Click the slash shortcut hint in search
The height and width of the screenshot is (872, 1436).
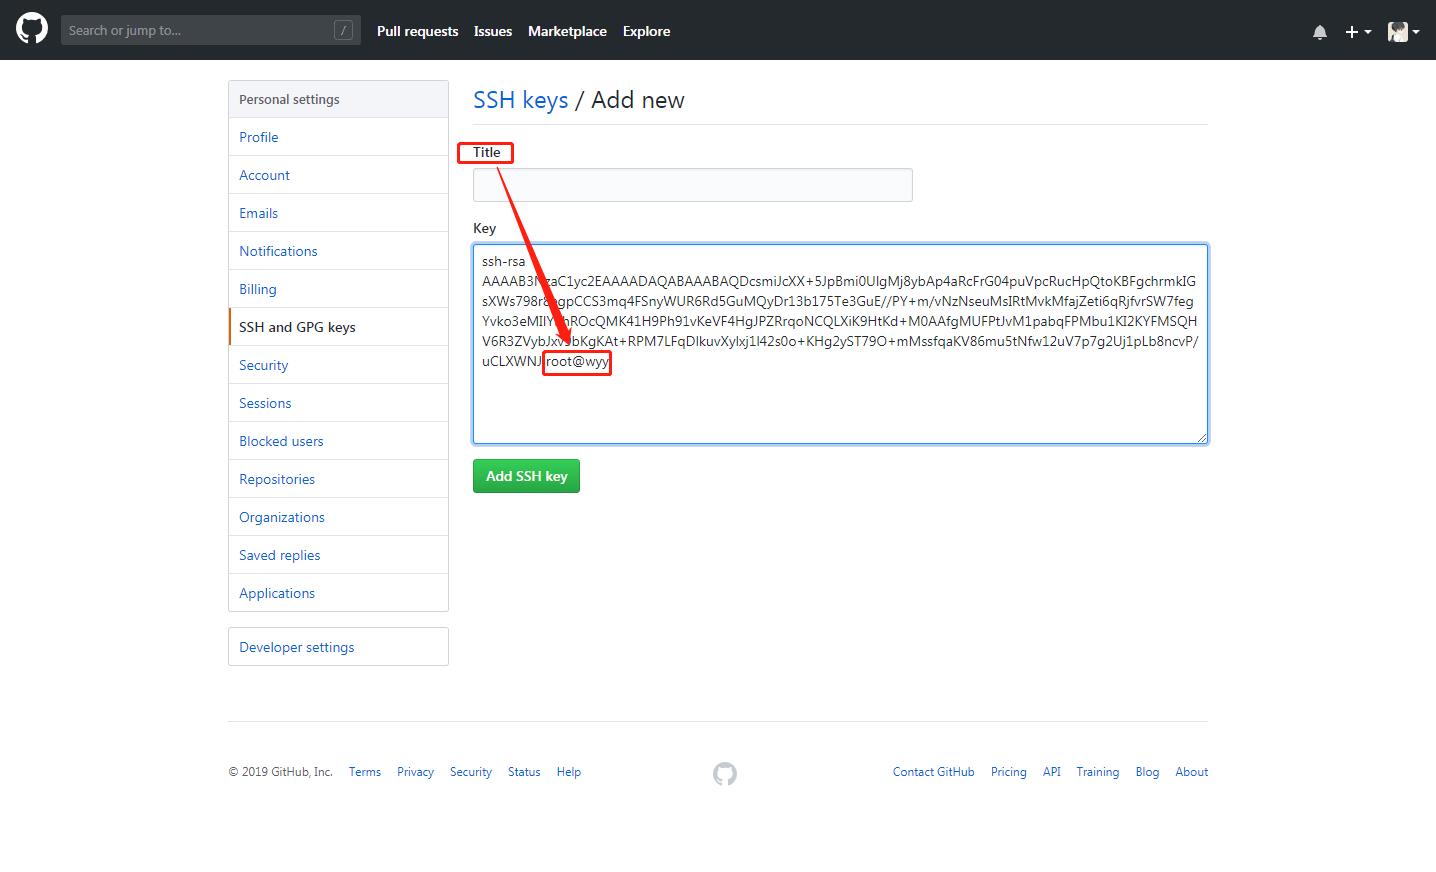(x=343, y=30)
